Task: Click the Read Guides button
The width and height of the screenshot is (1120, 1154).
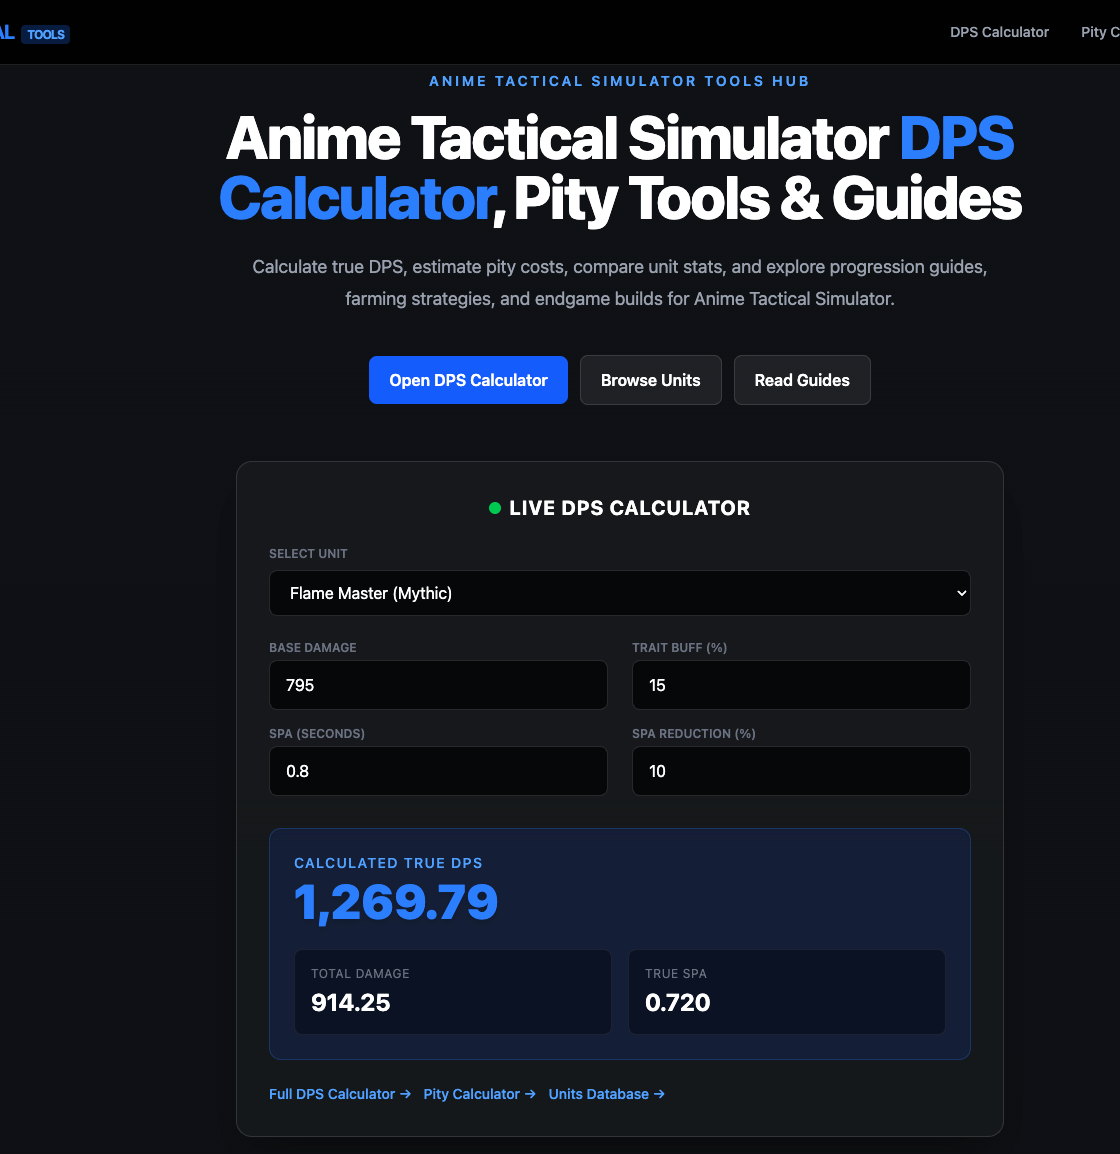Action: (802, 380)
